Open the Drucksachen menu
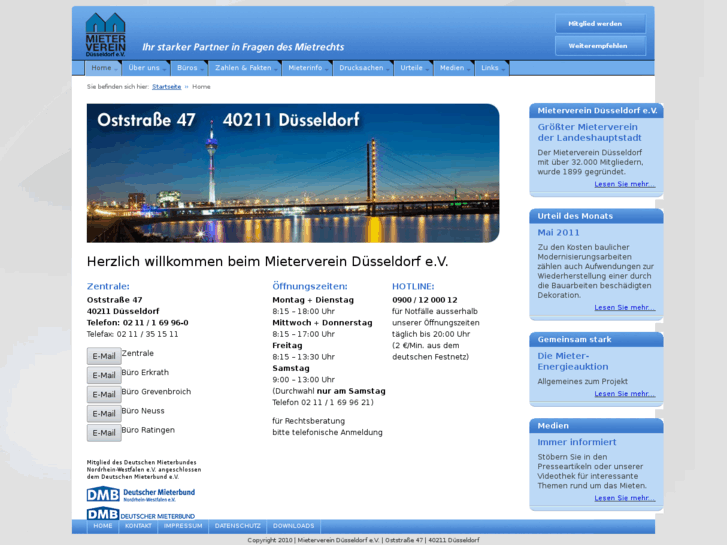The height and width of the screenshot is (545, 727). [363, 68]
